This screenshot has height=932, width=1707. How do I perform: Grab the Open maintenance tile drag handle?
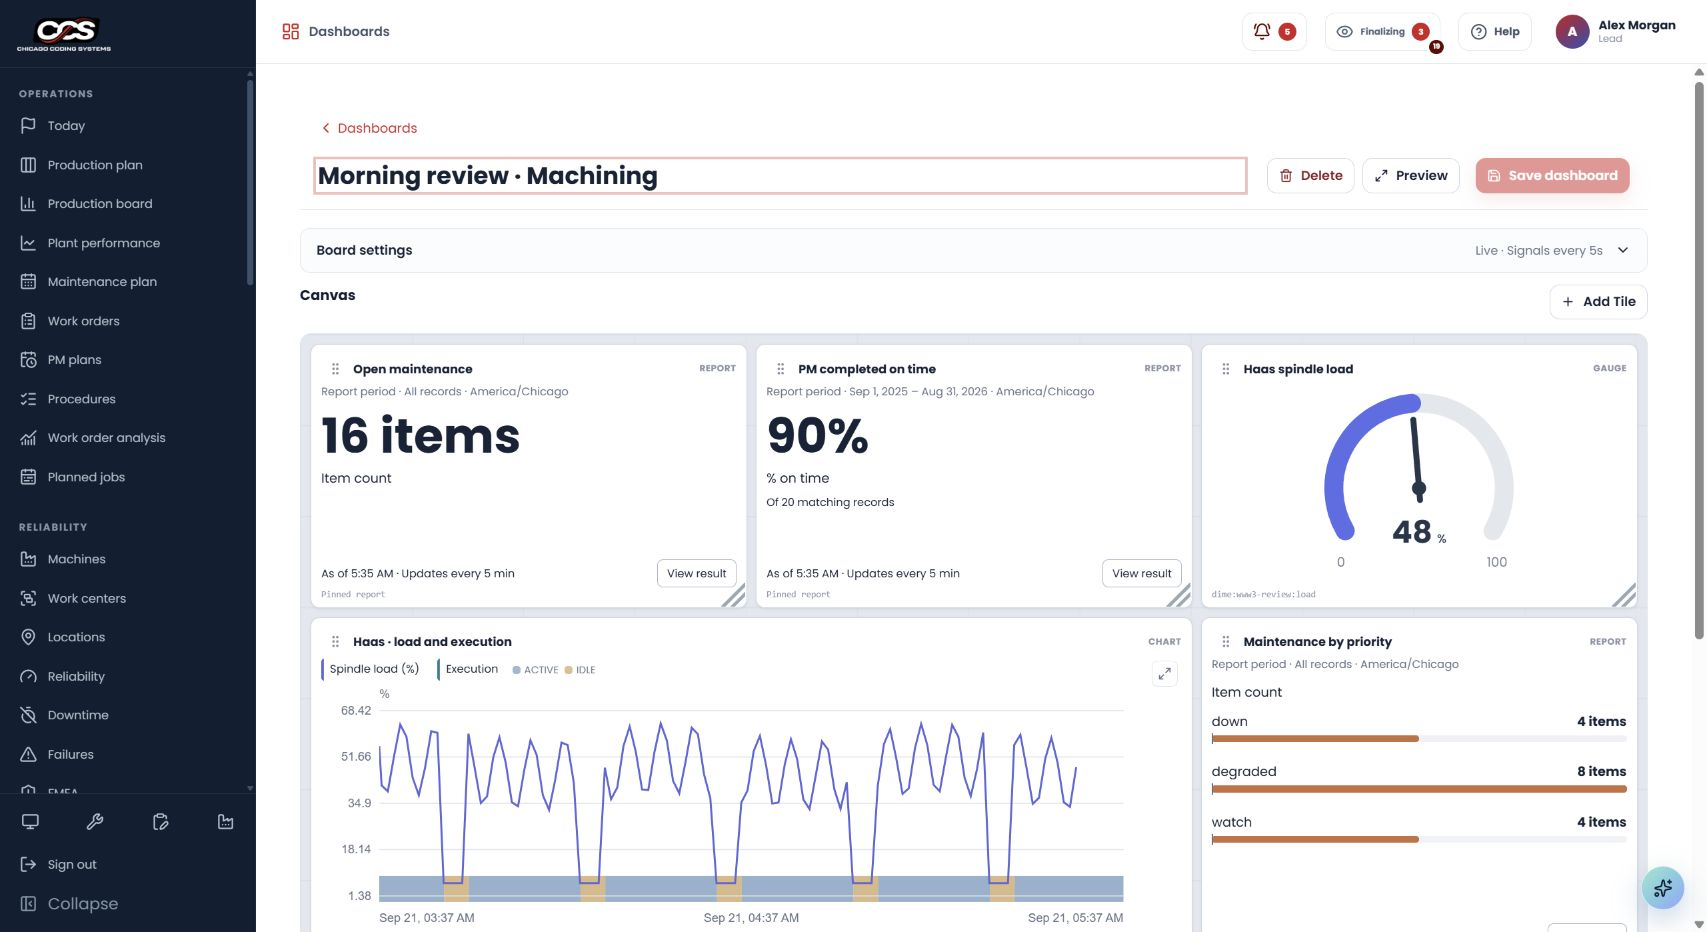(335, 369)
